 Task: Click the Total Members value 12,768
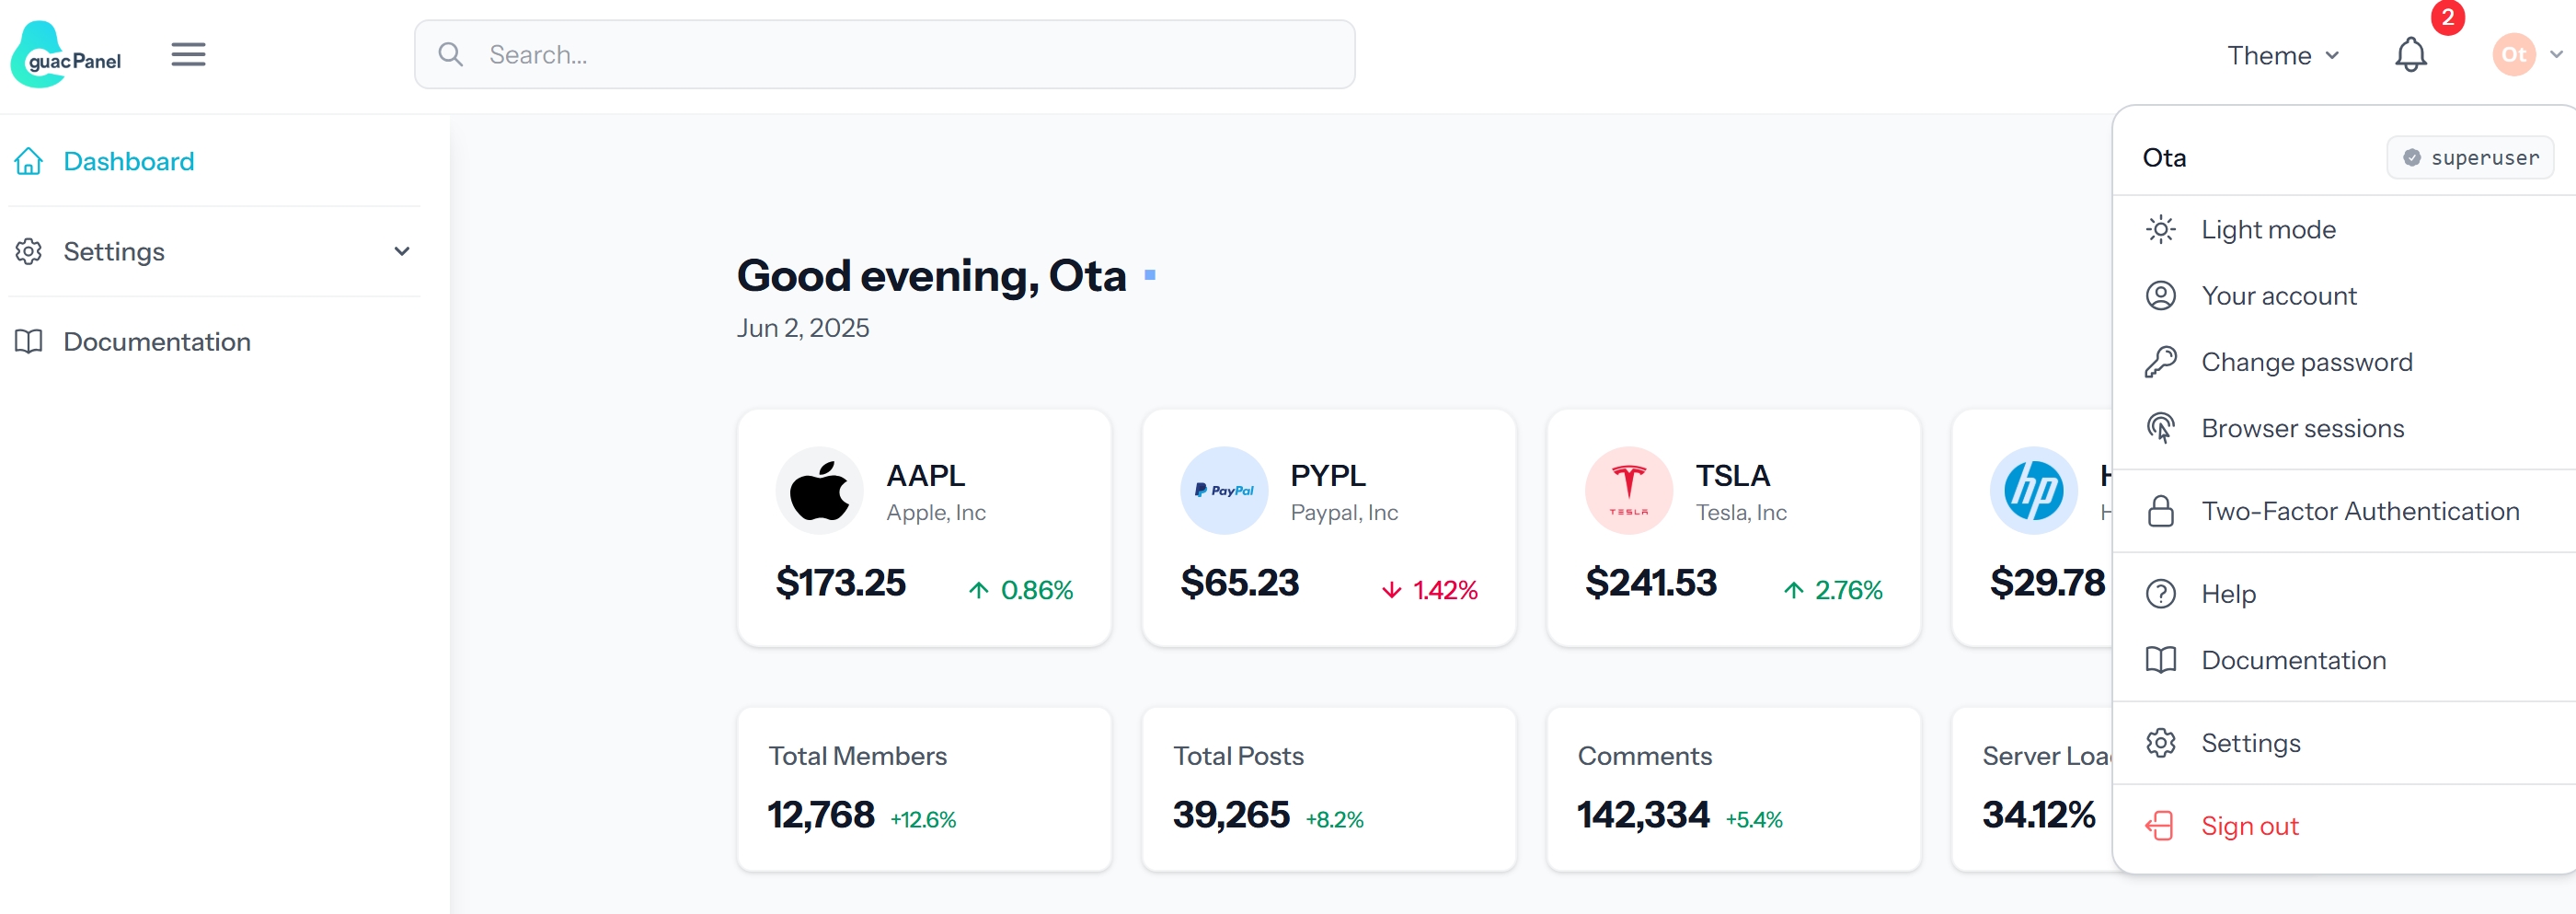[x=821, y=815]
